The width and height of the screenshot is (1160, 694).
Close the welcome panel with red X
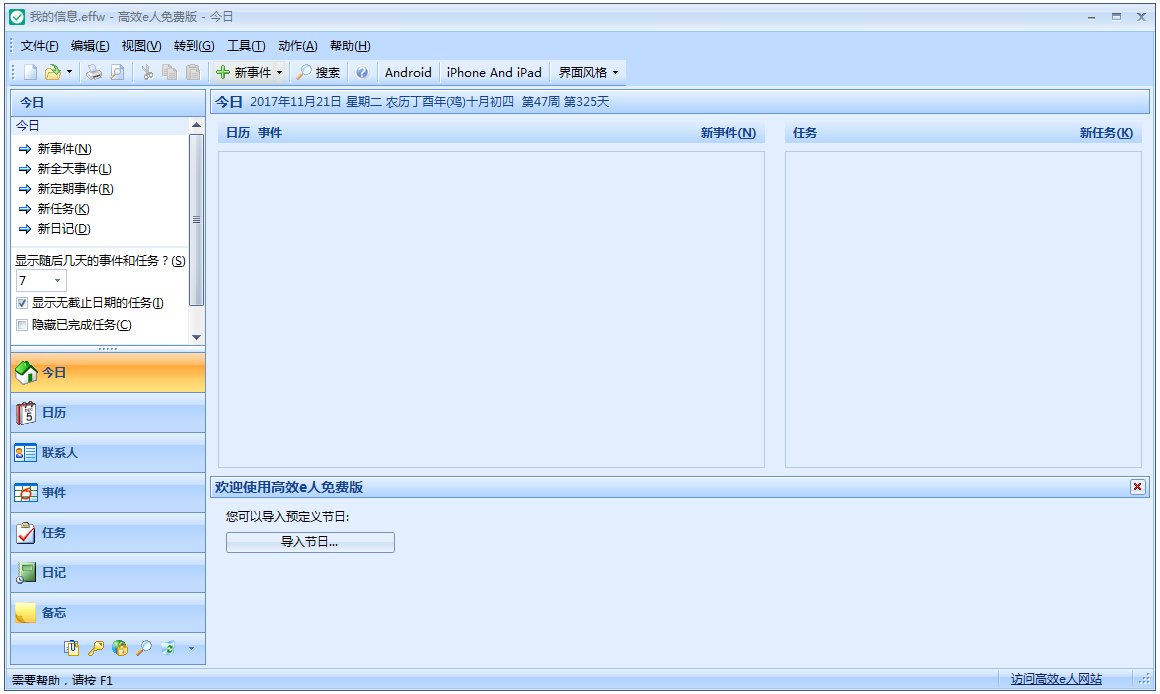coord(1137,487)
